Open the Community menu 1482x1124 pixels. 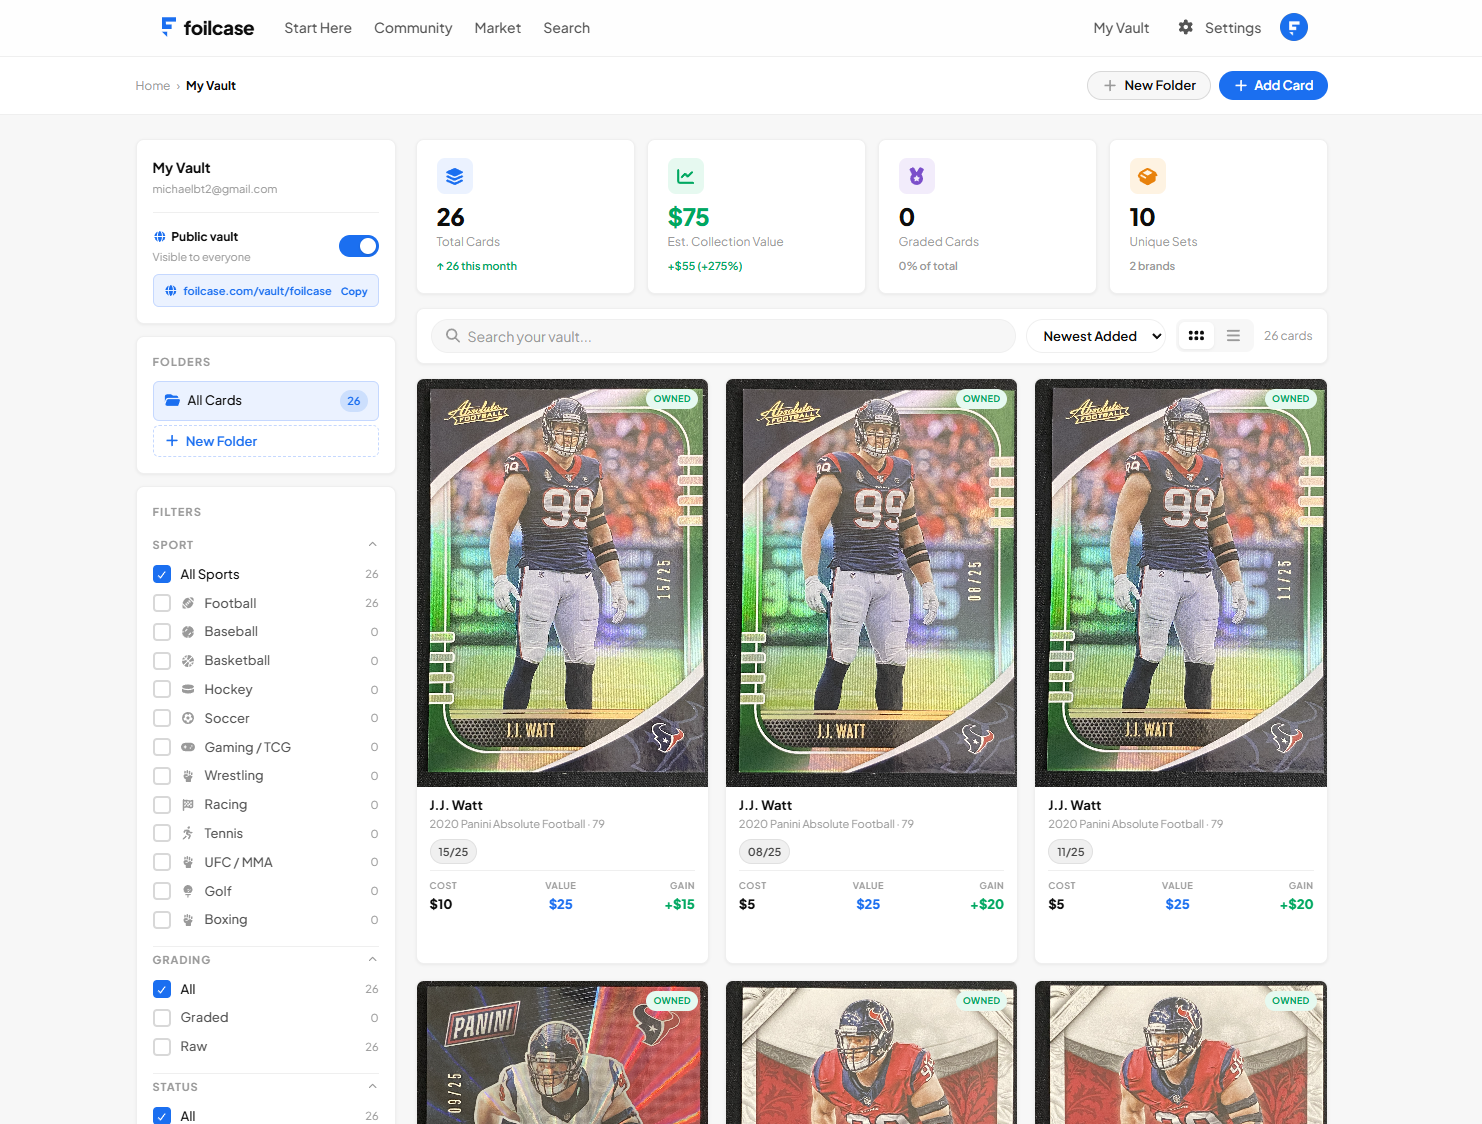(413, 28)
